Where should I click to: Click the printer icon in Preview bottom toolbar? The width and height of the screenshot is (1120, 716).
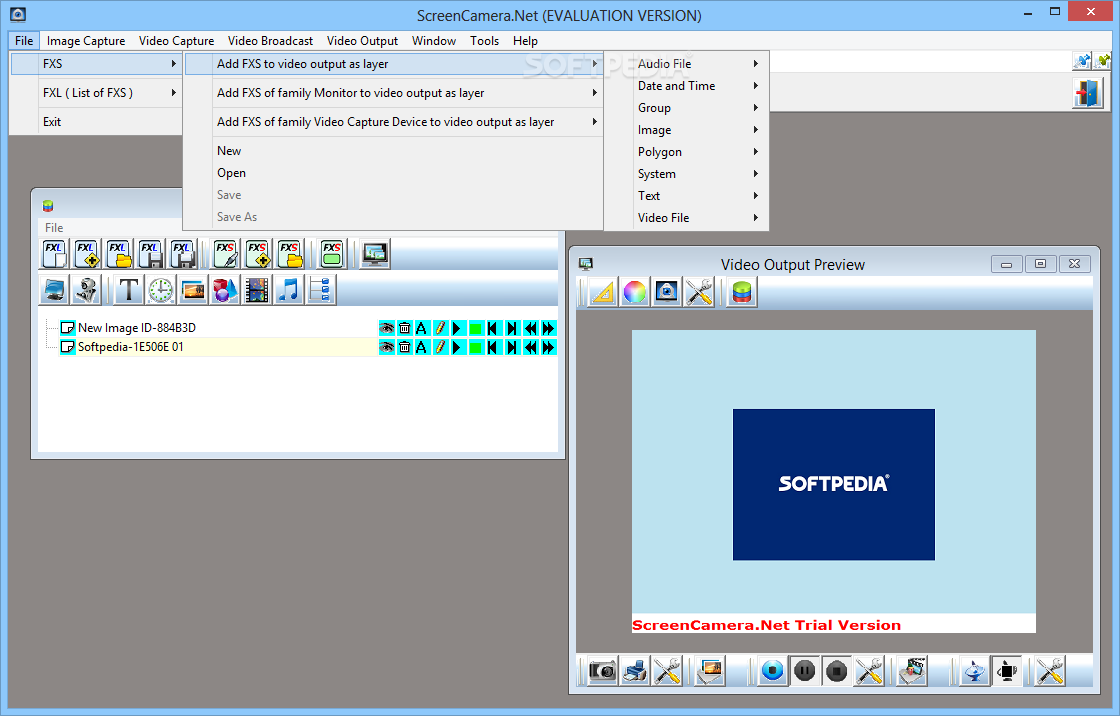[x=635, y=671]
